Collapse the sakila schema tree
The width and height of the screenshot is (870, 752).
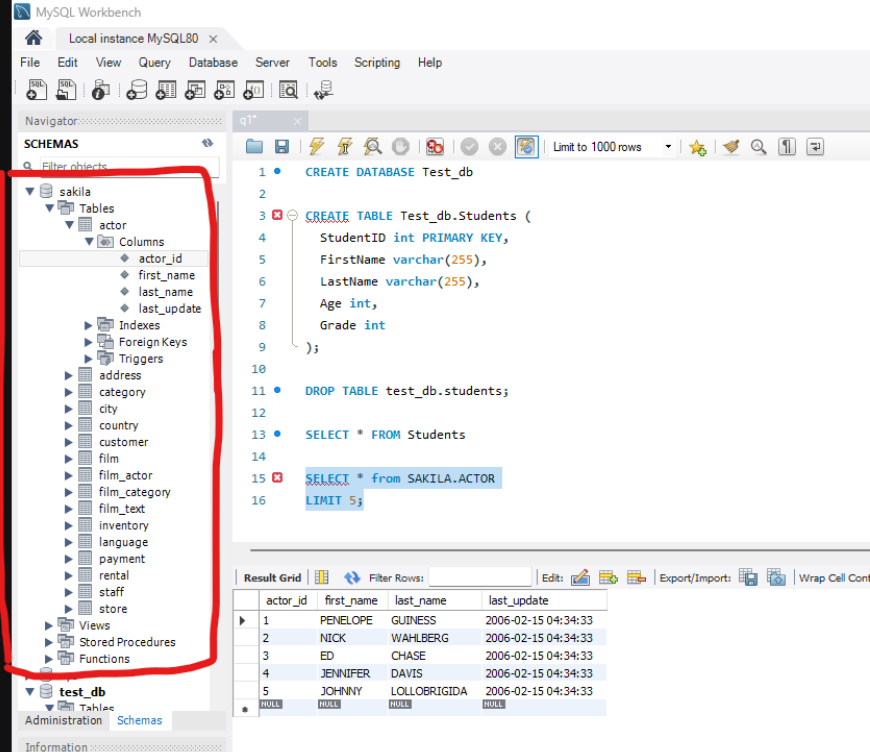pyautogui.click(x=29, y=192)
